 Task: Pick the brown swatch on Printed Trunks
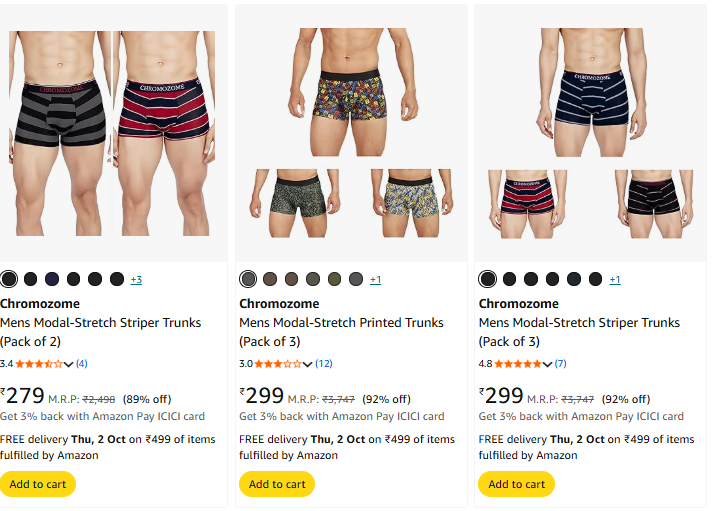pos(270,279)
